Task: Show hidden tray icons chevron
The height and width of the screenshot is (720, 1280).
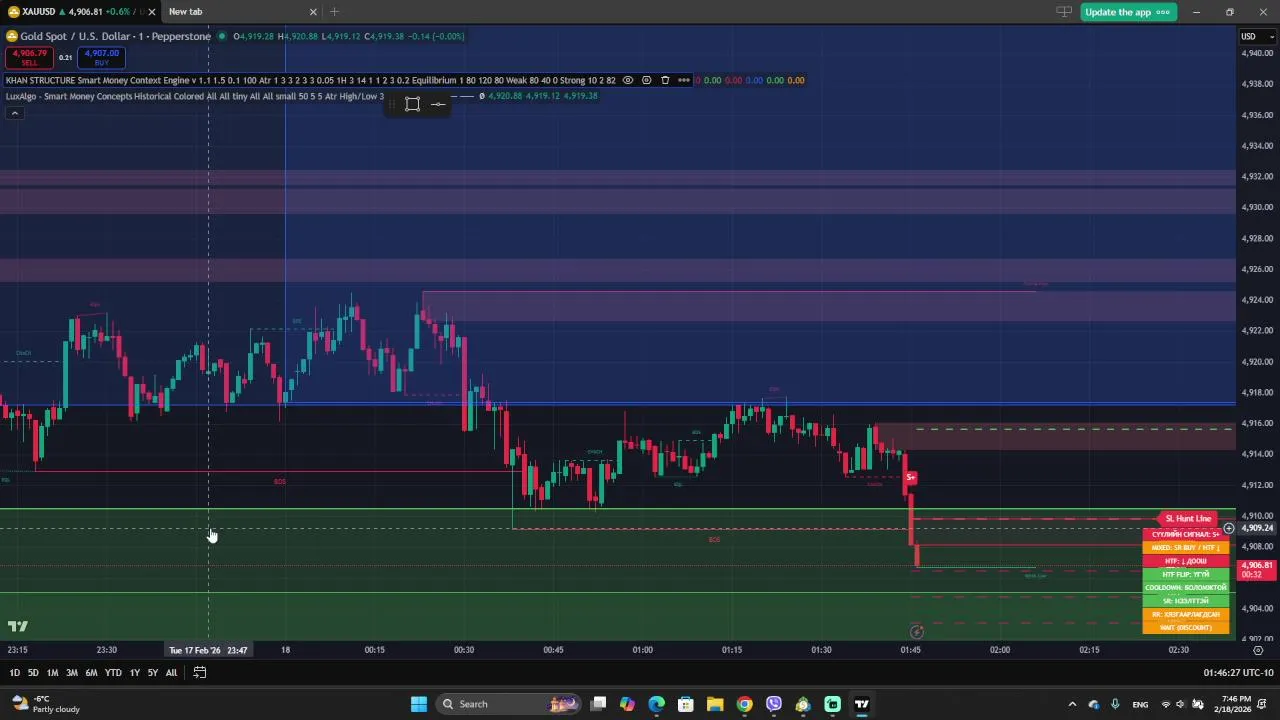Action: pos(1072,705)
